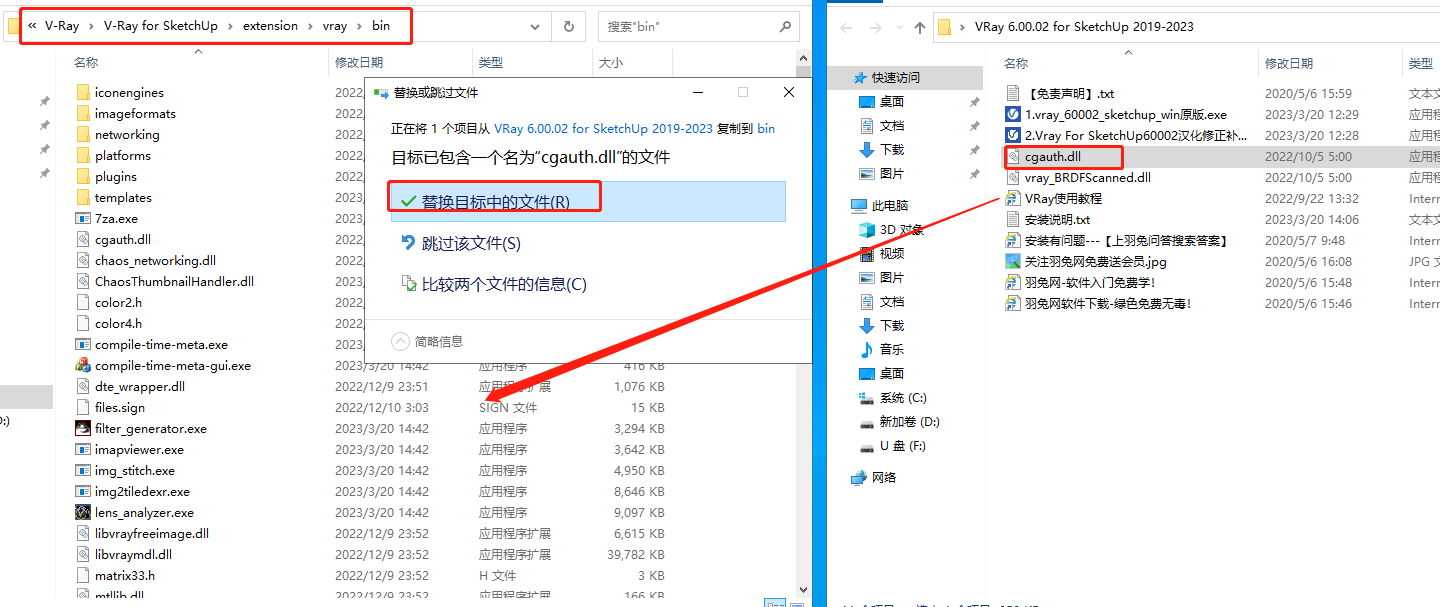
Task: Click the up-directory arrow in right window
Action: click(x=920, y=27)
